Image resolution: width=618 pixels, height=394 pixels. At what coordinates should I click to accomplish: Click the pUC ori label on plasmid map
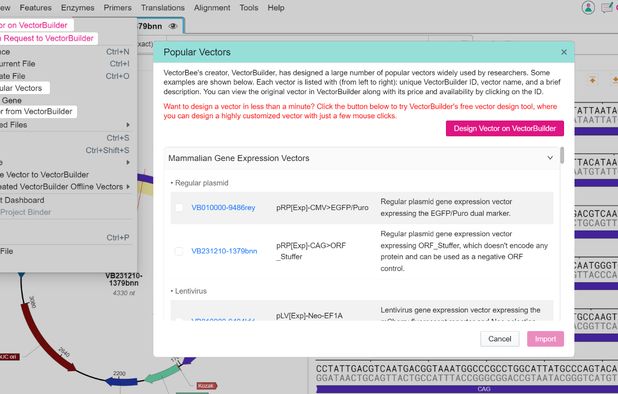(x=9, y=357)
